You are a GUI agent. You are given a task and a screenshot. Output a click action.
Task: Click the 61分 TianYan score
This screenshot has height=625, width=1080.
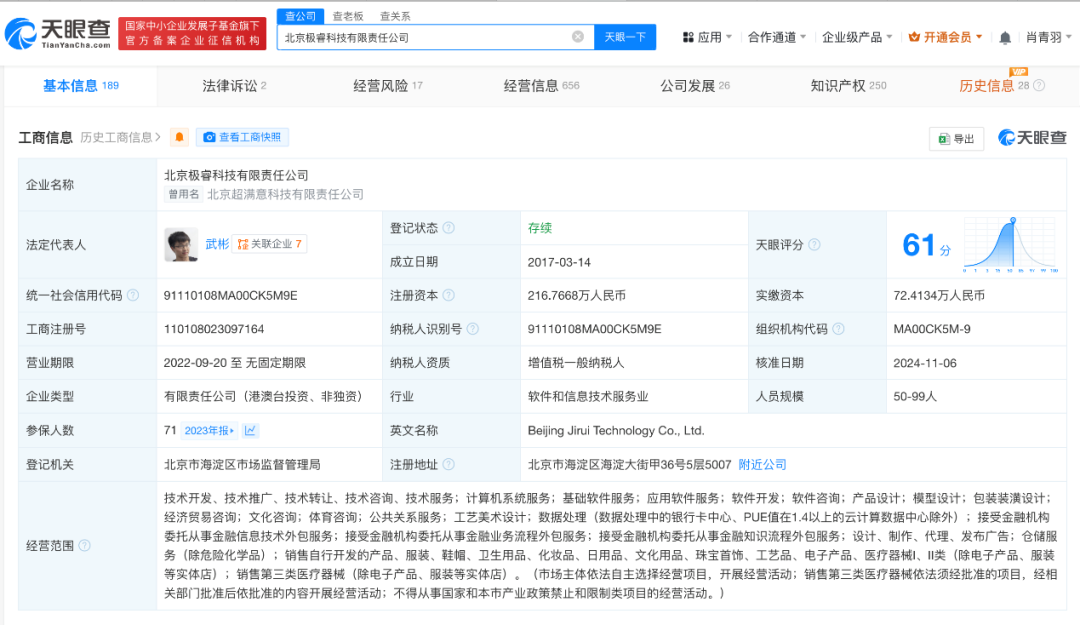926,245
